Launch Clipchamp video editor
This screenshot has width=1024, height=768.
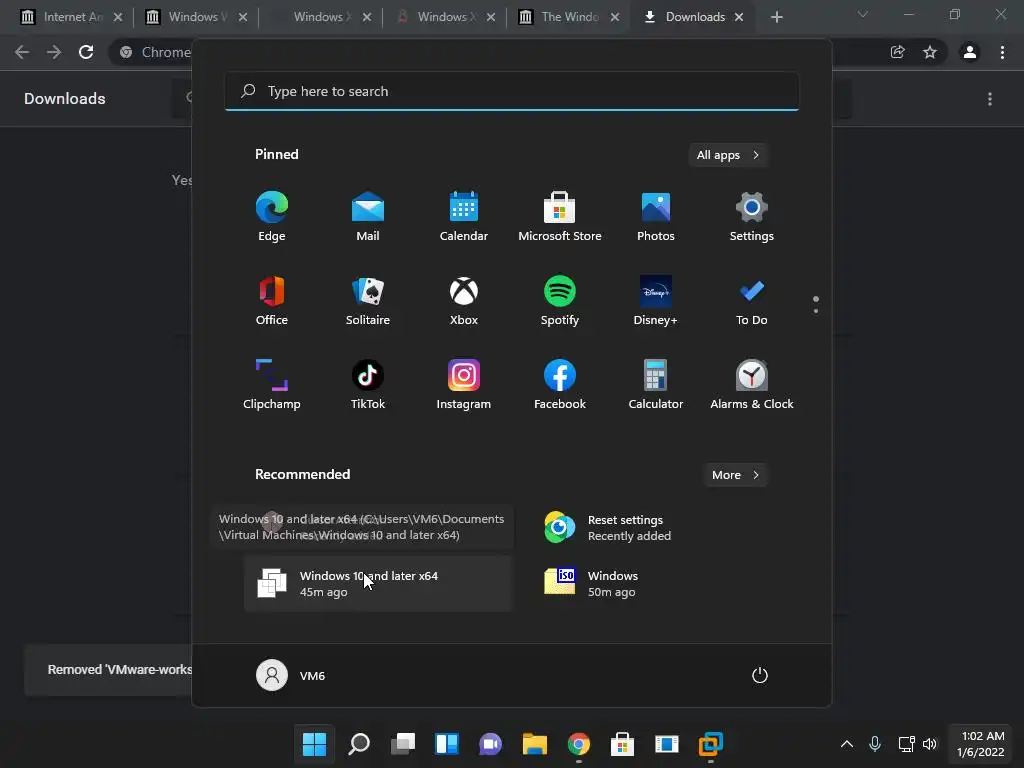272,385
